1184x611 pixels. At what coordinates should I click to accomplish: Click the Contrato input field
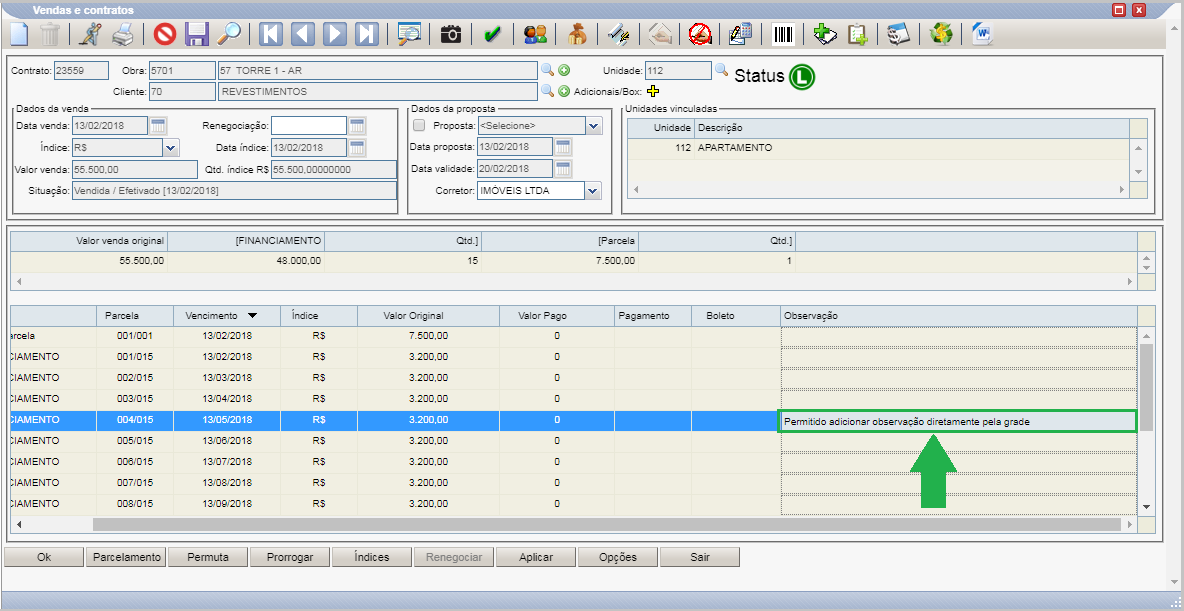click(82, 70)
